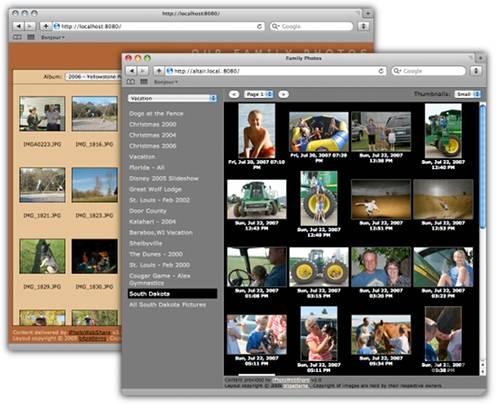Click the altair.local address field

coord(275,71)
